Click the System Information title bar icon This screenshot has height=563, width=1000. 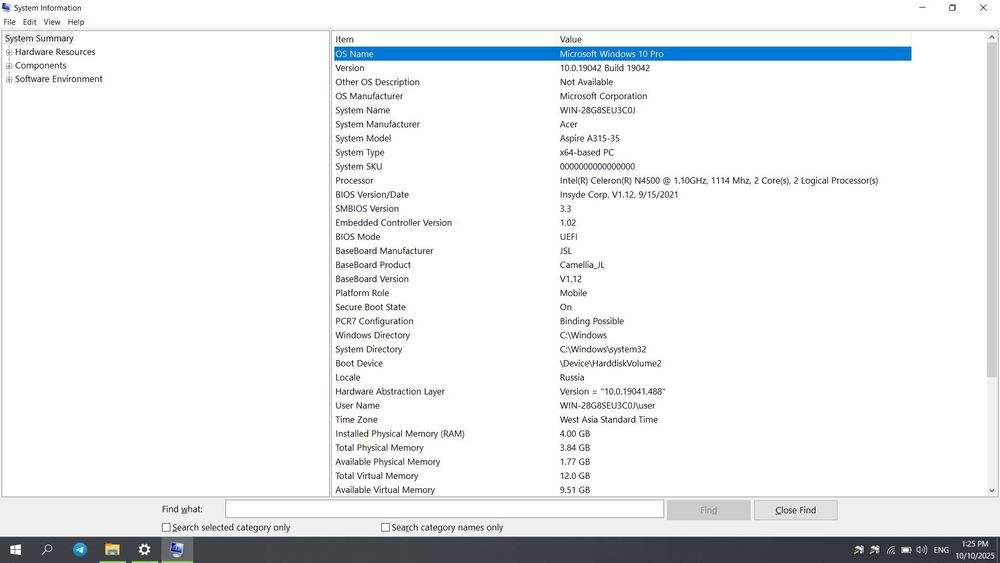click(x=6, y=8)
